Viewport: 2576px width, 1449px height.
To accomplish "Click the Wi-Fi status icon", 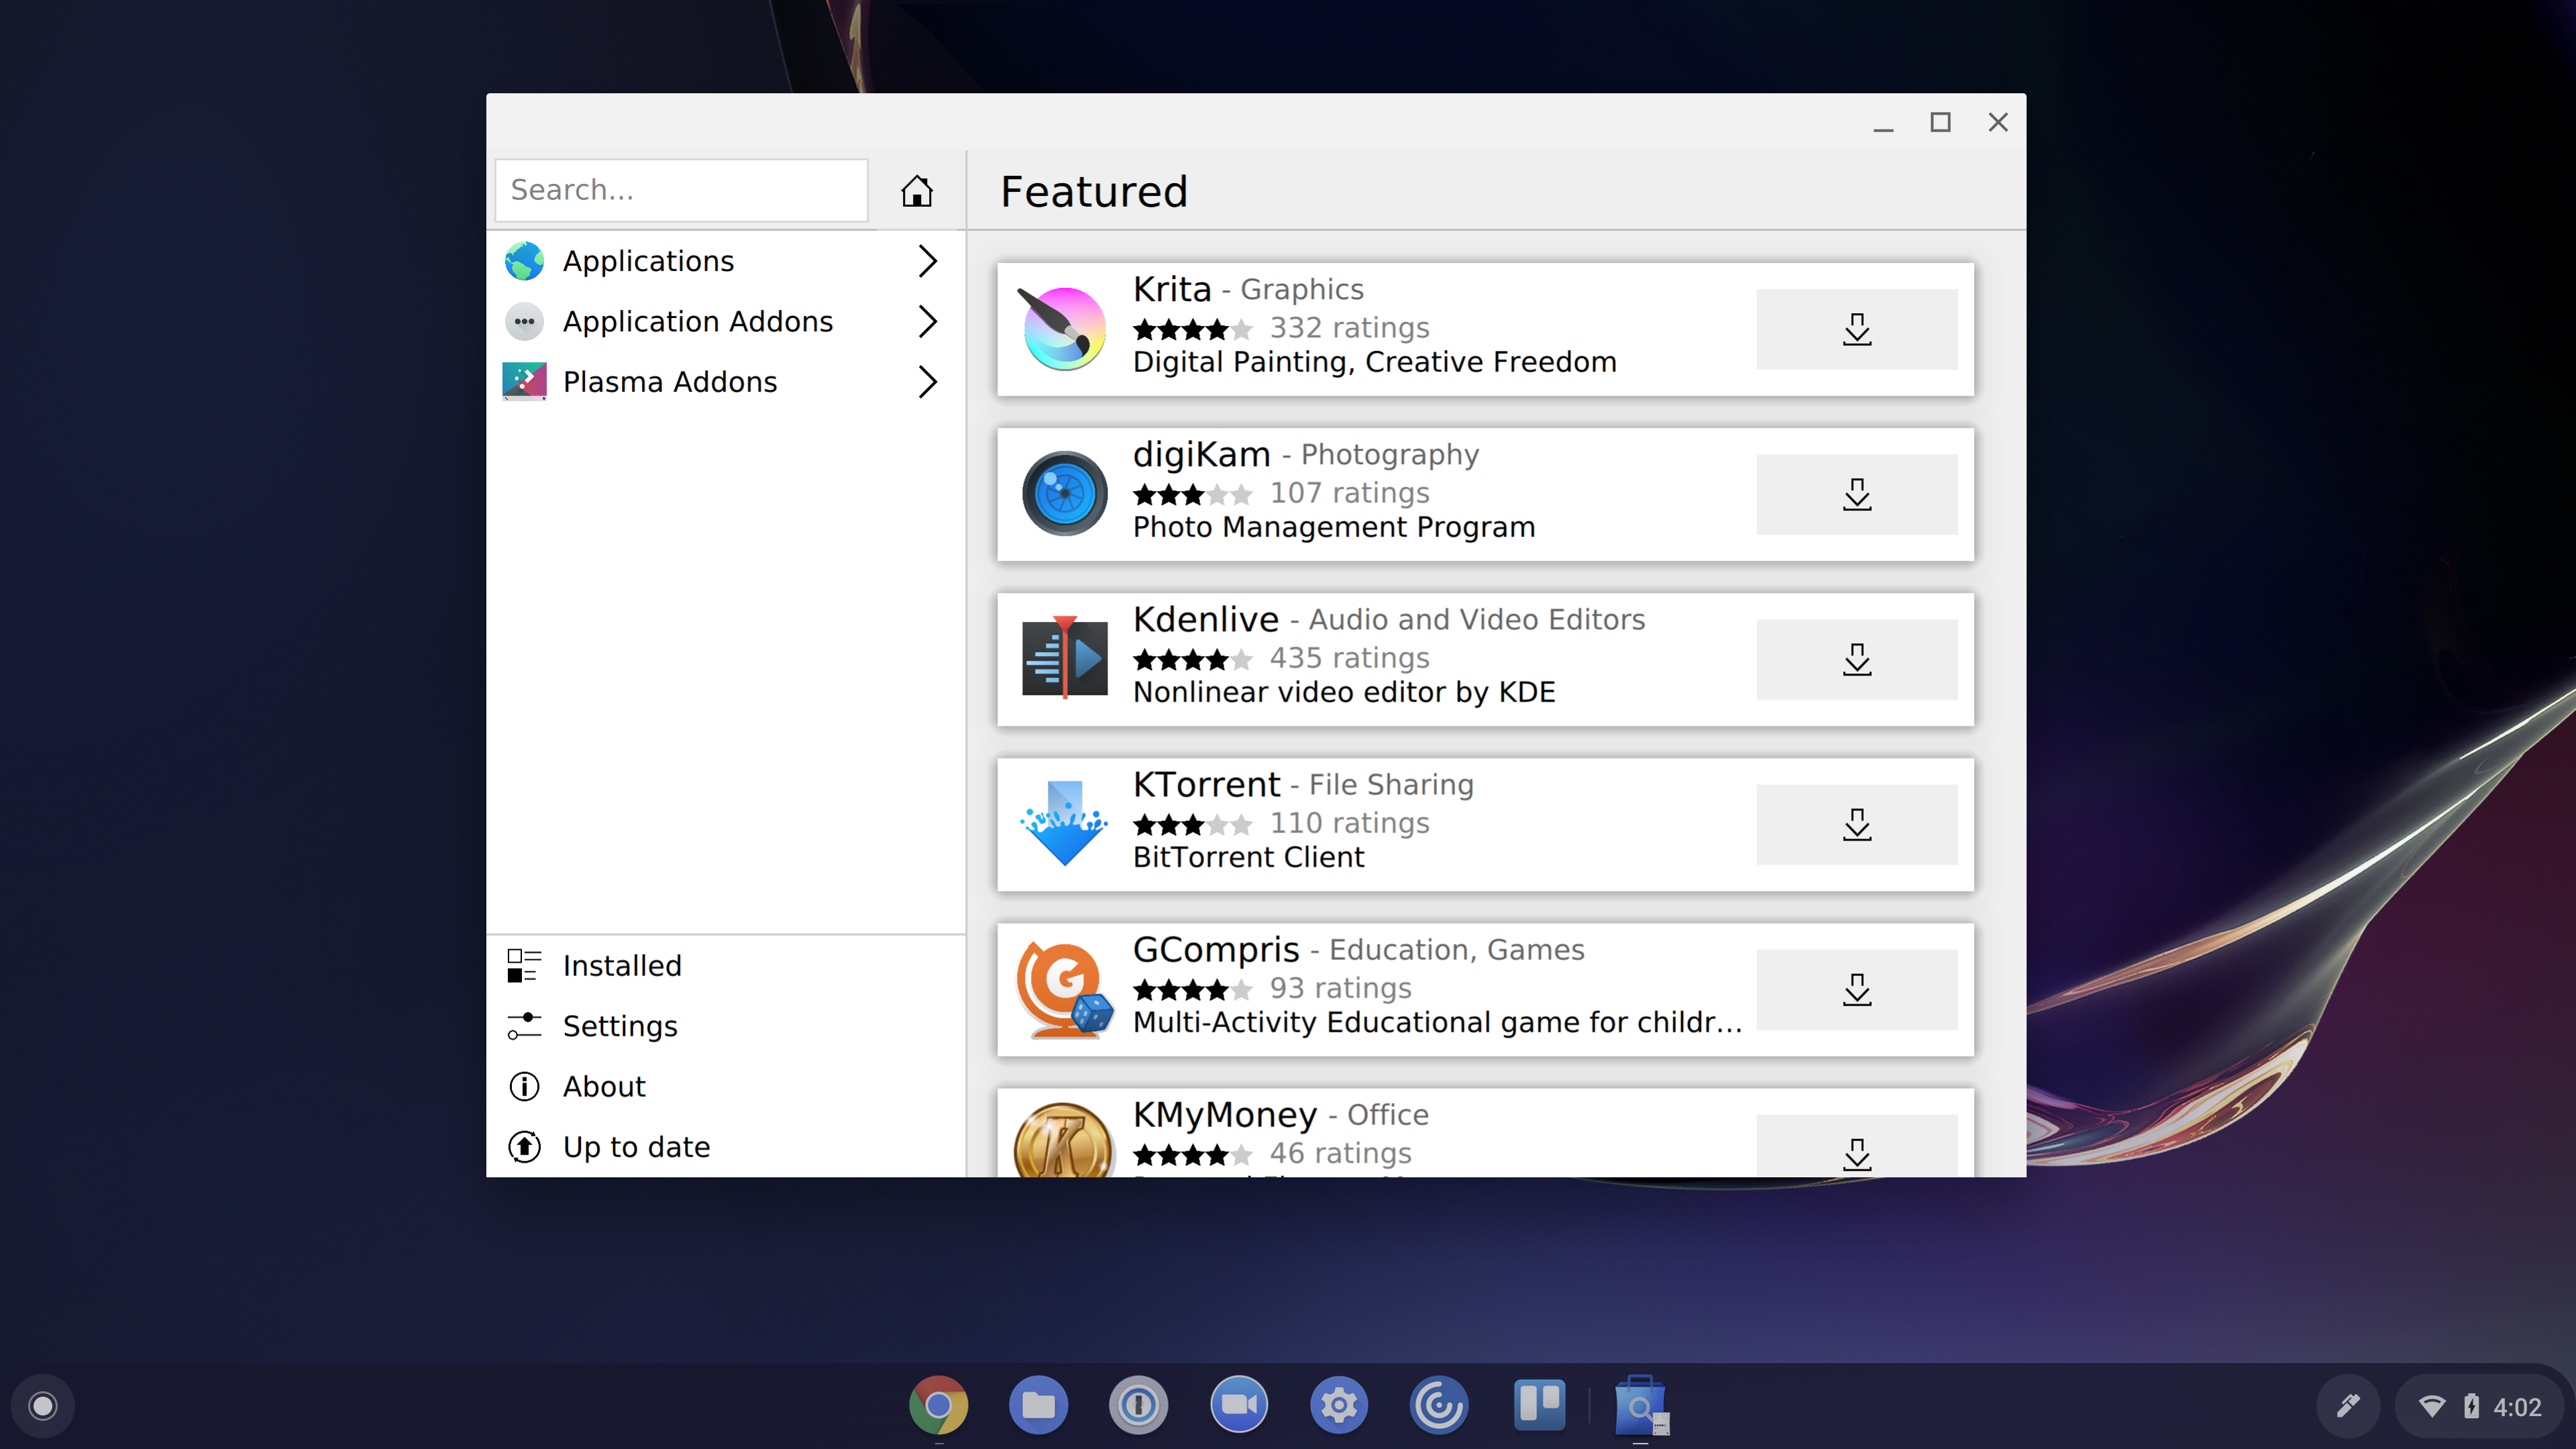I will (2431, 1407).
